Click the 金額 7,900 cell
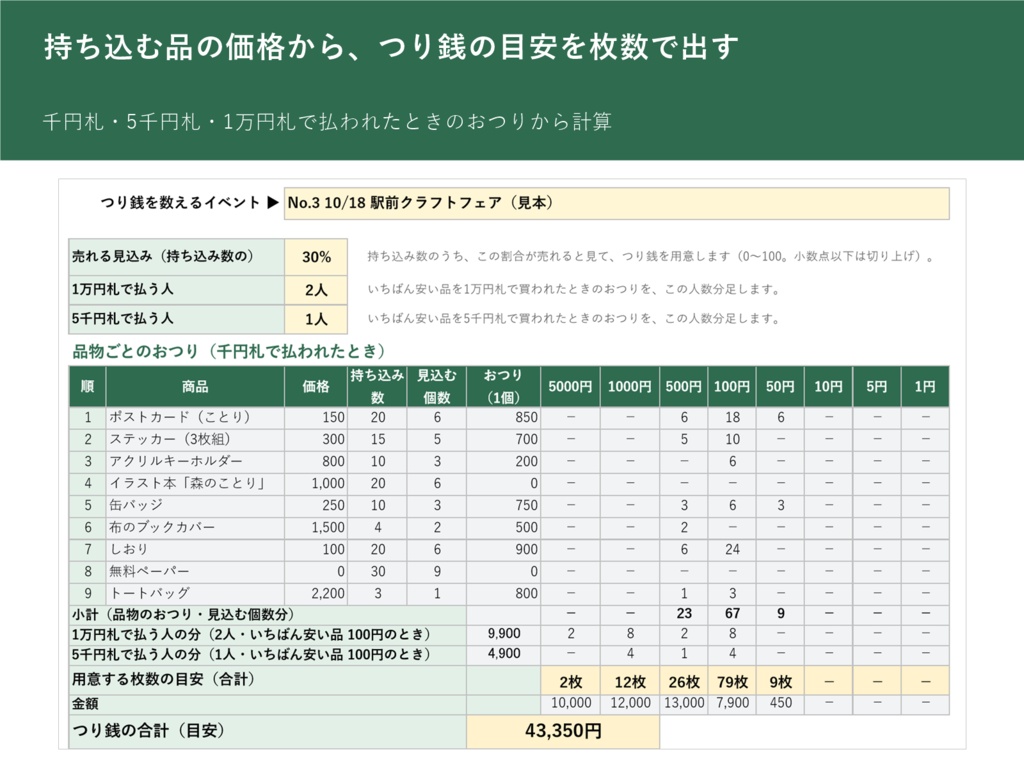Viewport: 1024px width, 768px height. [732, 704]
